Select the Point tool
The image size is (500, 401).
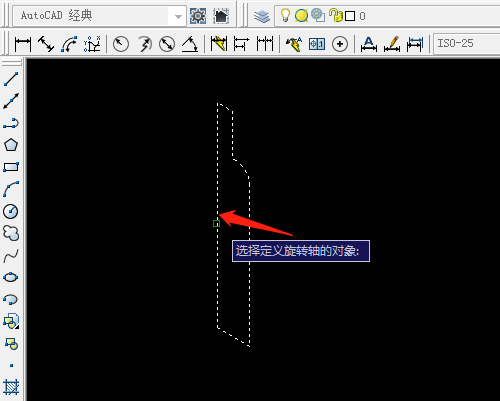point(11,365)
